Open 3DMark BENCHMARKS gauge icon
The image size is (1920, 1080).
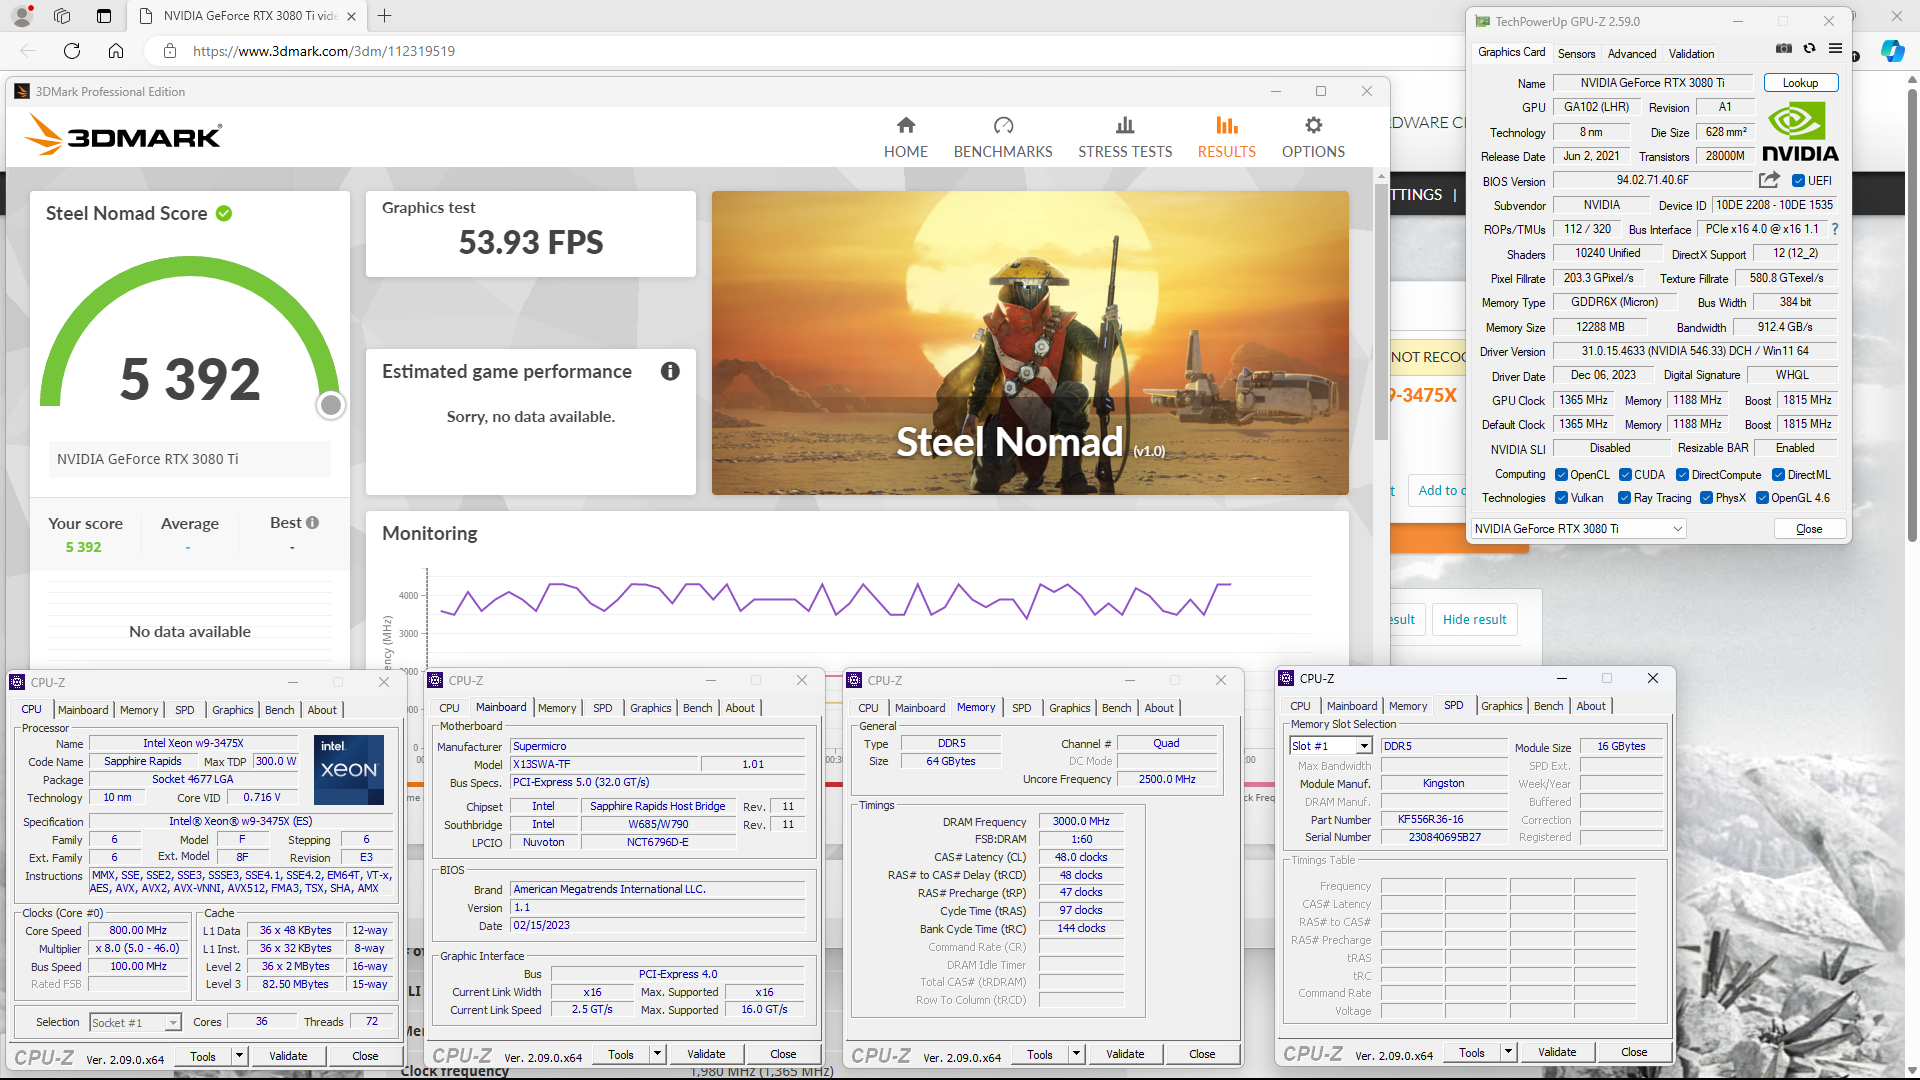pyautogui.click(x=1003, y=125)
